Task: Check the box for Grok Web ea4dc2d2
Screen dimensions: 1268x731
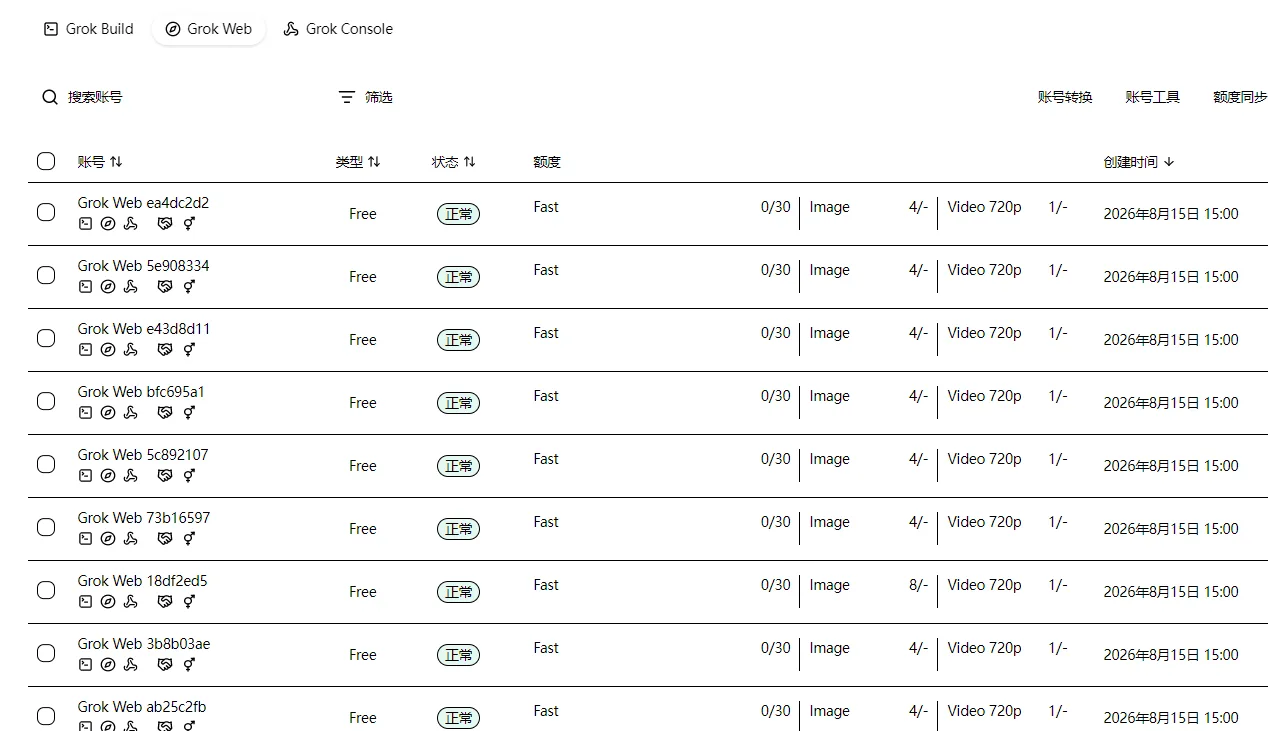Action: [x=46, y=212]
